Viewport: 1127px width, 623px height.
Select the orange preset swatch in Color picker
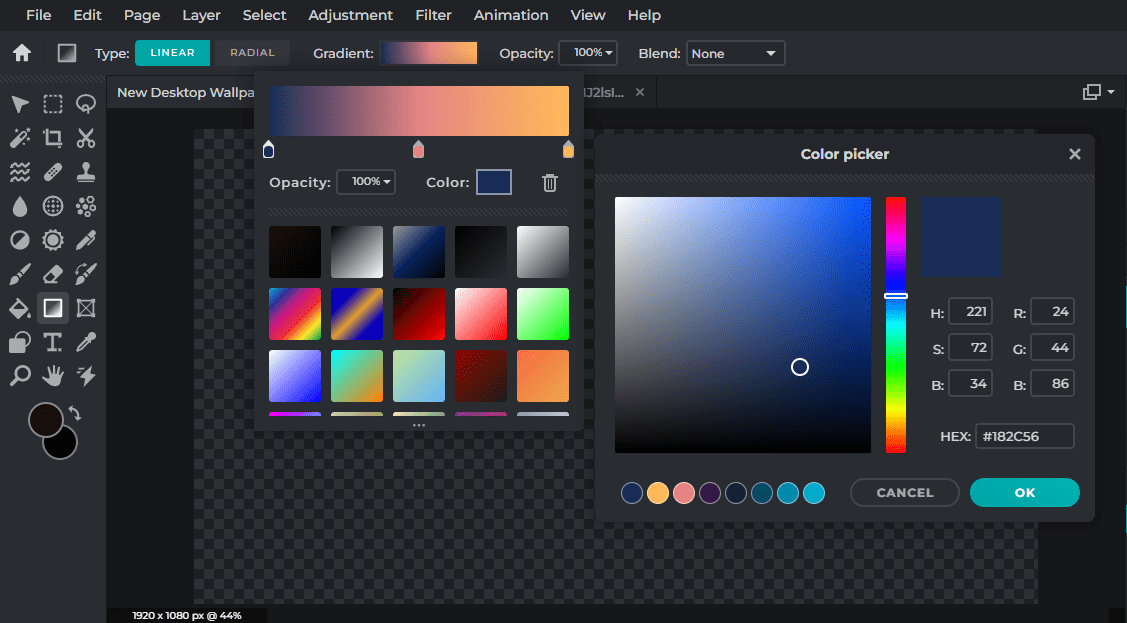(658, 492)
